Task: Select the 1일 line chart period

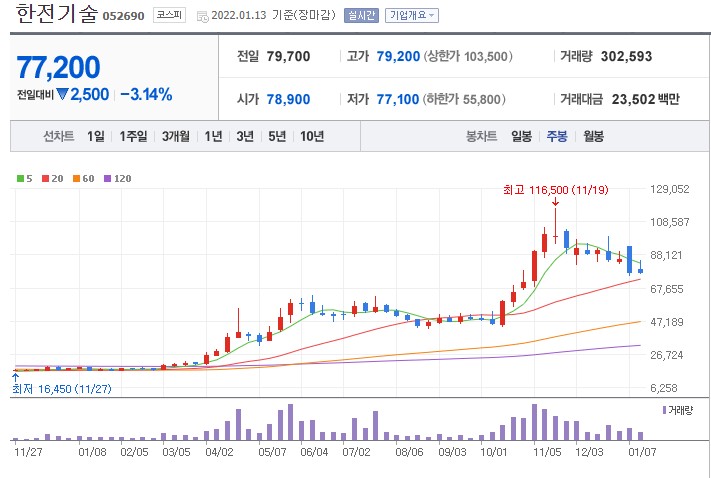Action: click(x=96, y=136)
